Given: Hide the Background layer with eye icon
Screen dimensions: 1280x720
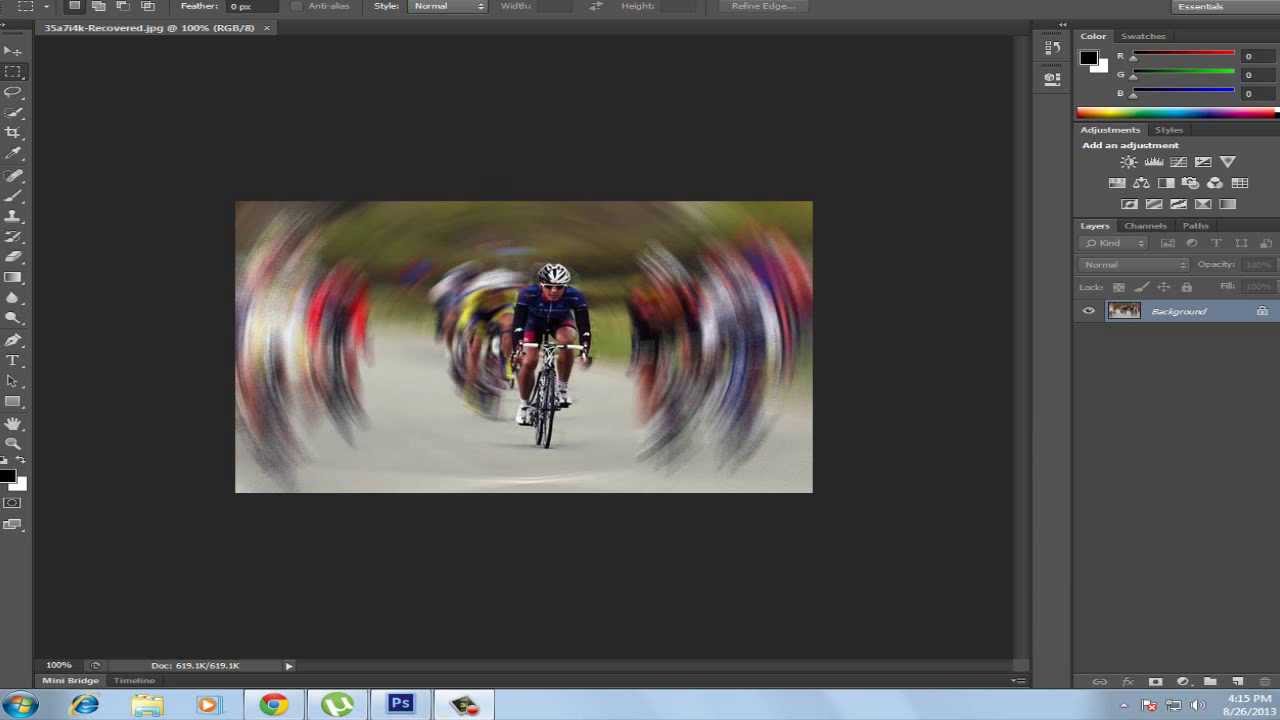Looking at the screenshot, I should tap(1088, 311).
